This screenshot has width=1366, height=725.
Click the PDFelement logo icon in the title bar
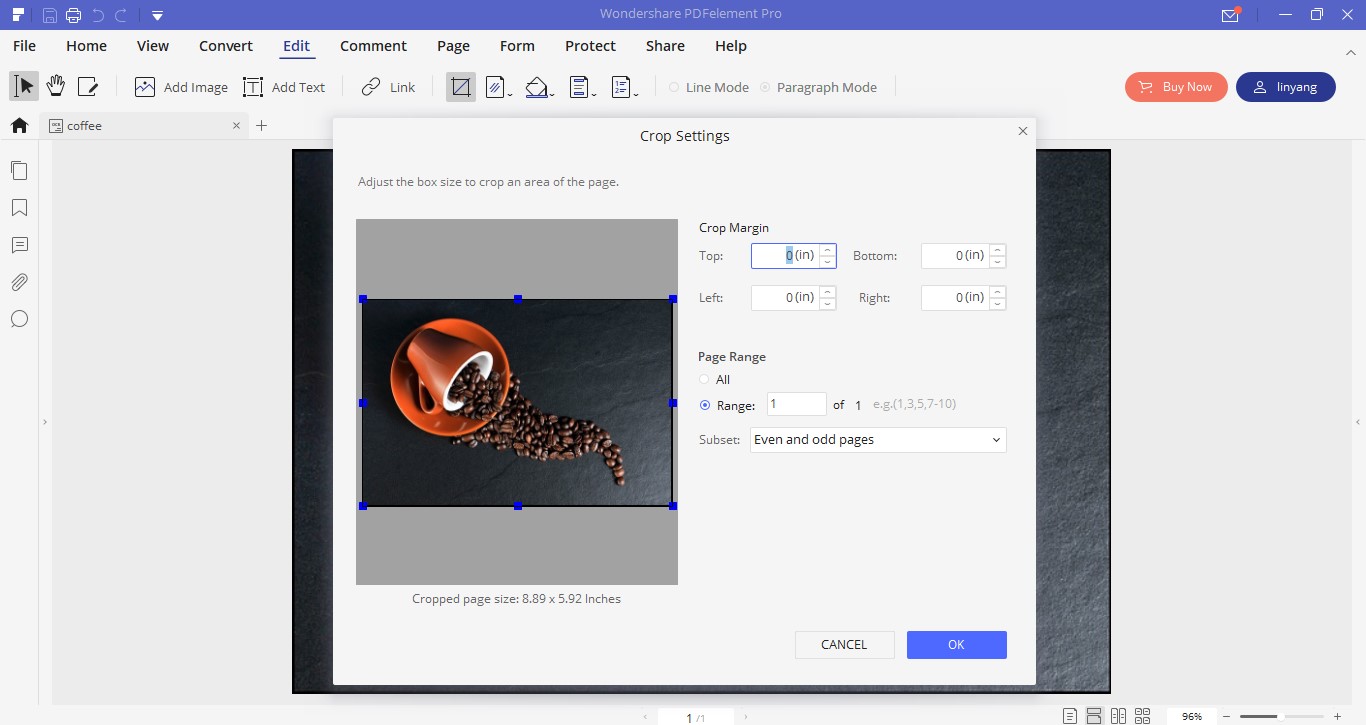click(19, 14)
